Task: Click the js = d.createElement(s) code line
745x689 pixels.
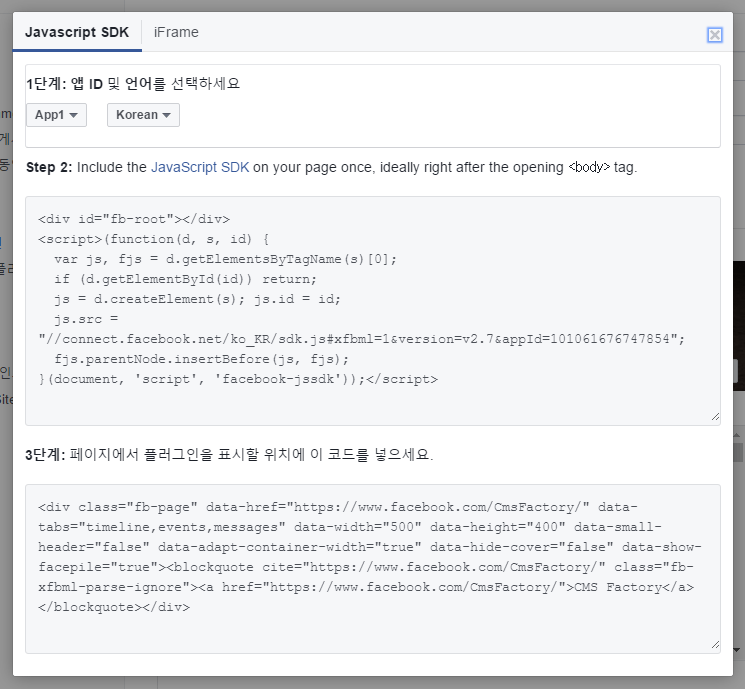Action: tap(197, 299)
